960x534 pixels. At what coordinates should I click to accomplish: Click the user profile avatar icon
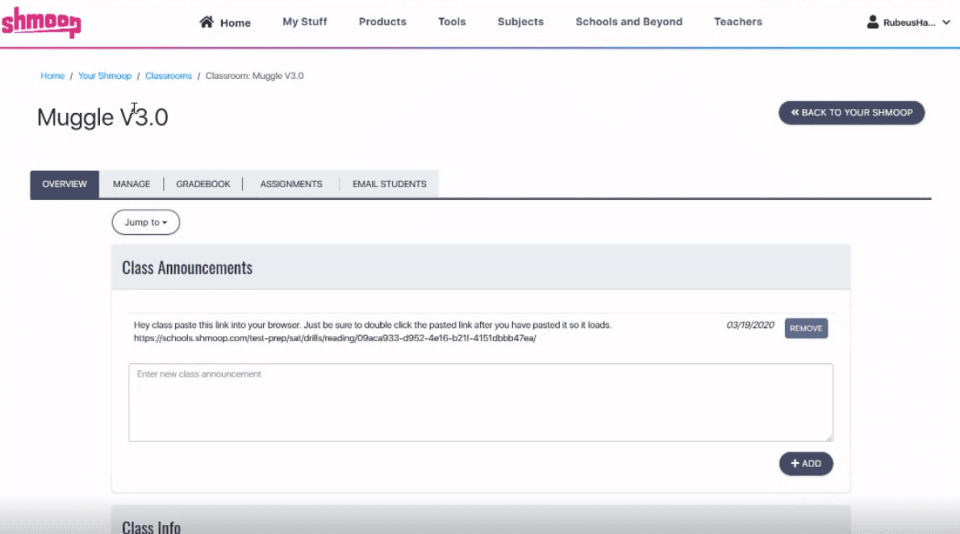[x=872, y=22]
